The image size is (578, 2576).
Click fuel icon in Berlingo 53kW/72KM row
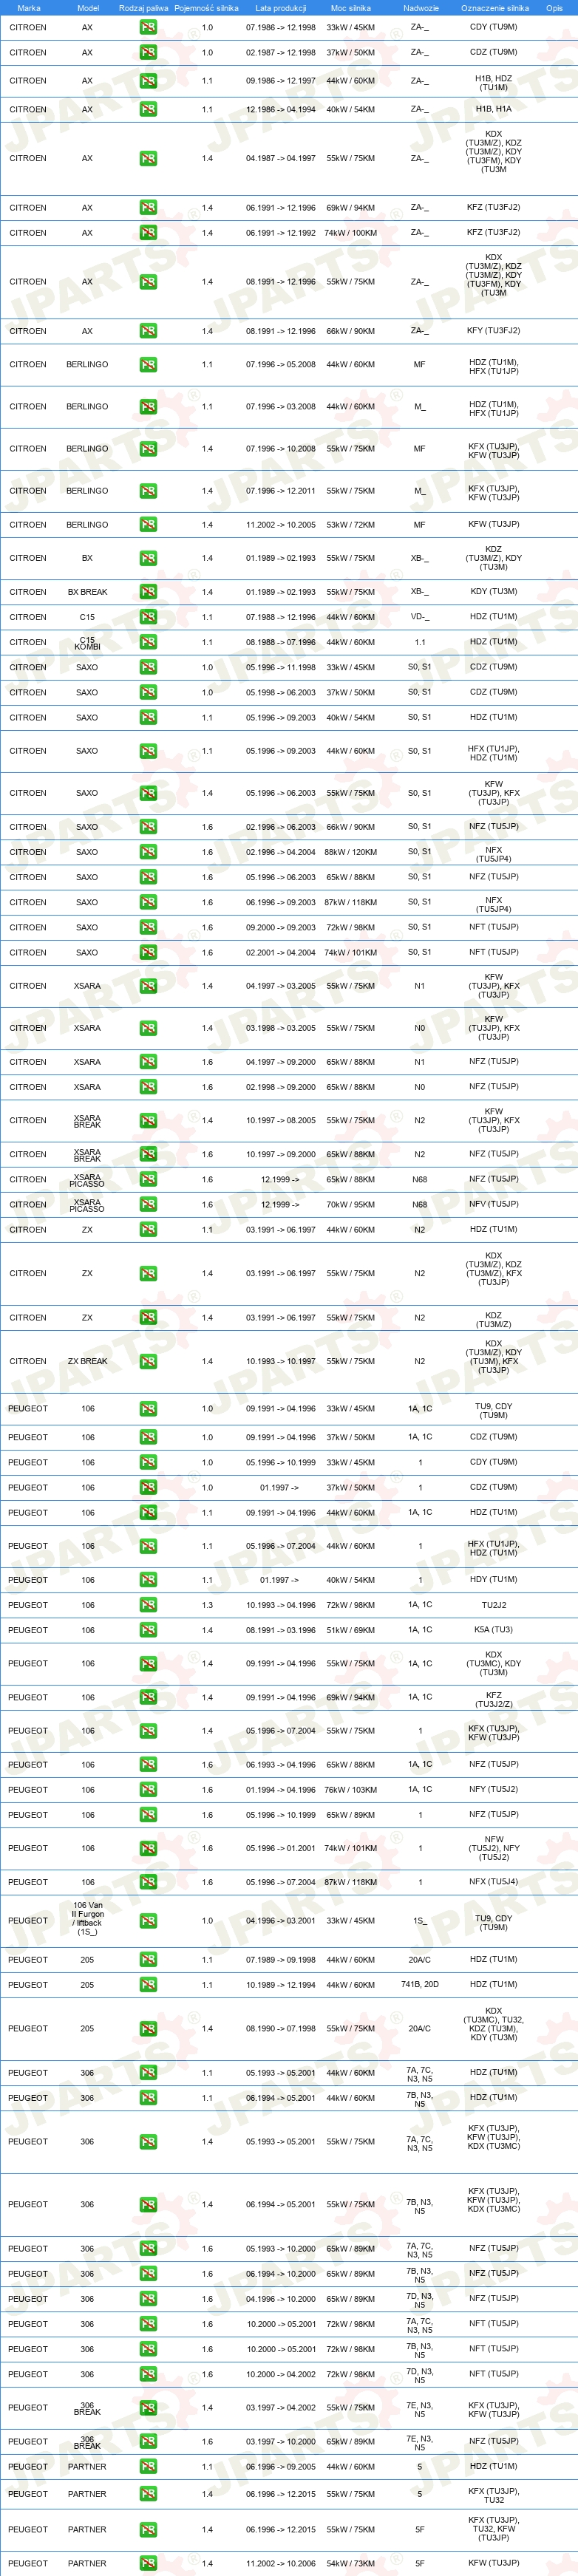coord(148,525)
